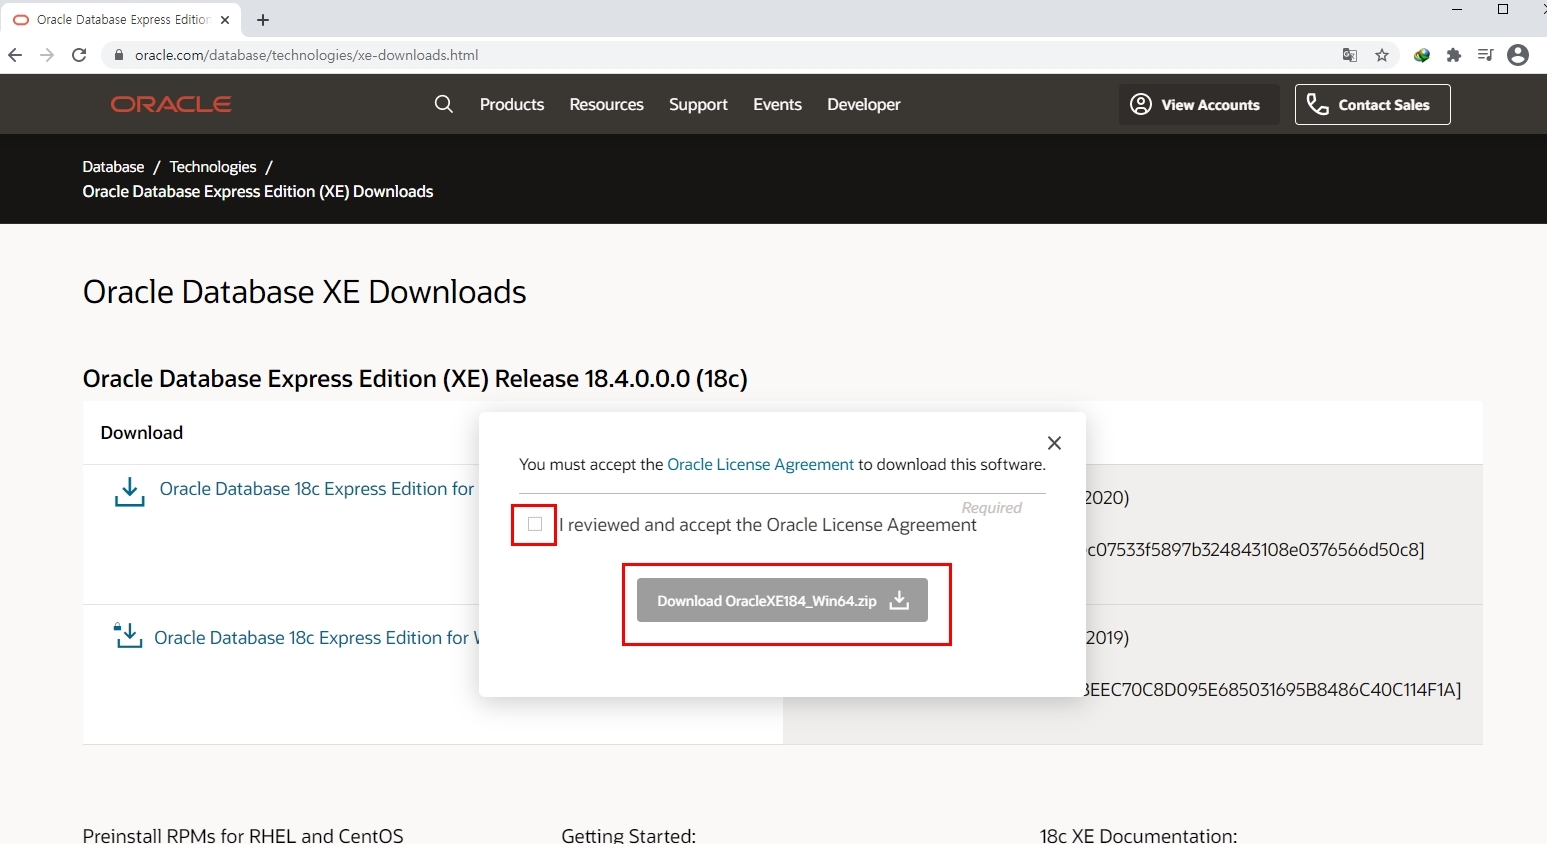This screenshot has width=1547, height=844.
Task: Click download icon beside first 18c Express Edition link
Action: (129, 491)
